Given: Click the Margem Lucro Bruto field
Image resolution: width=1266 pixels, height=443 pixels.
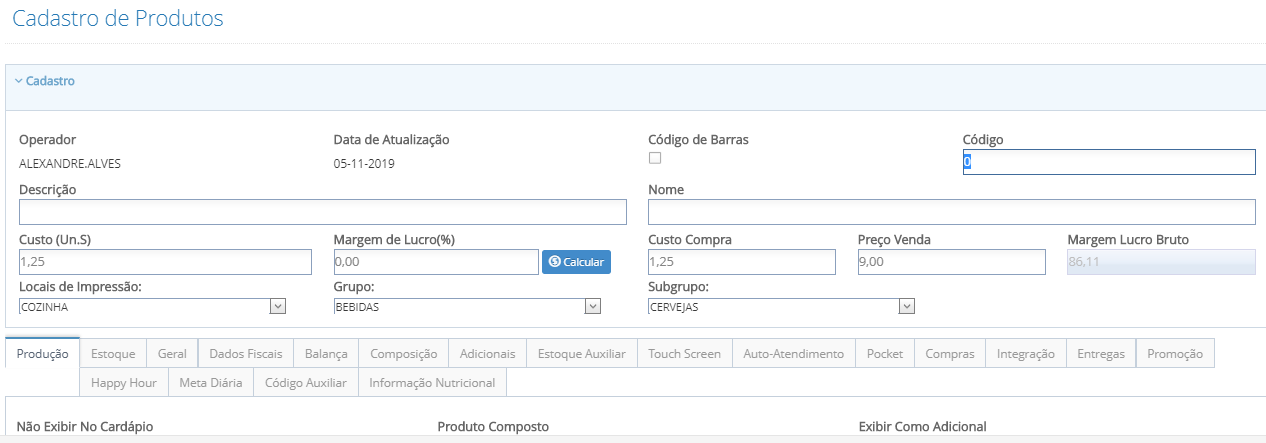Looking at the screenshot, I should click(x=1162, y=261).
